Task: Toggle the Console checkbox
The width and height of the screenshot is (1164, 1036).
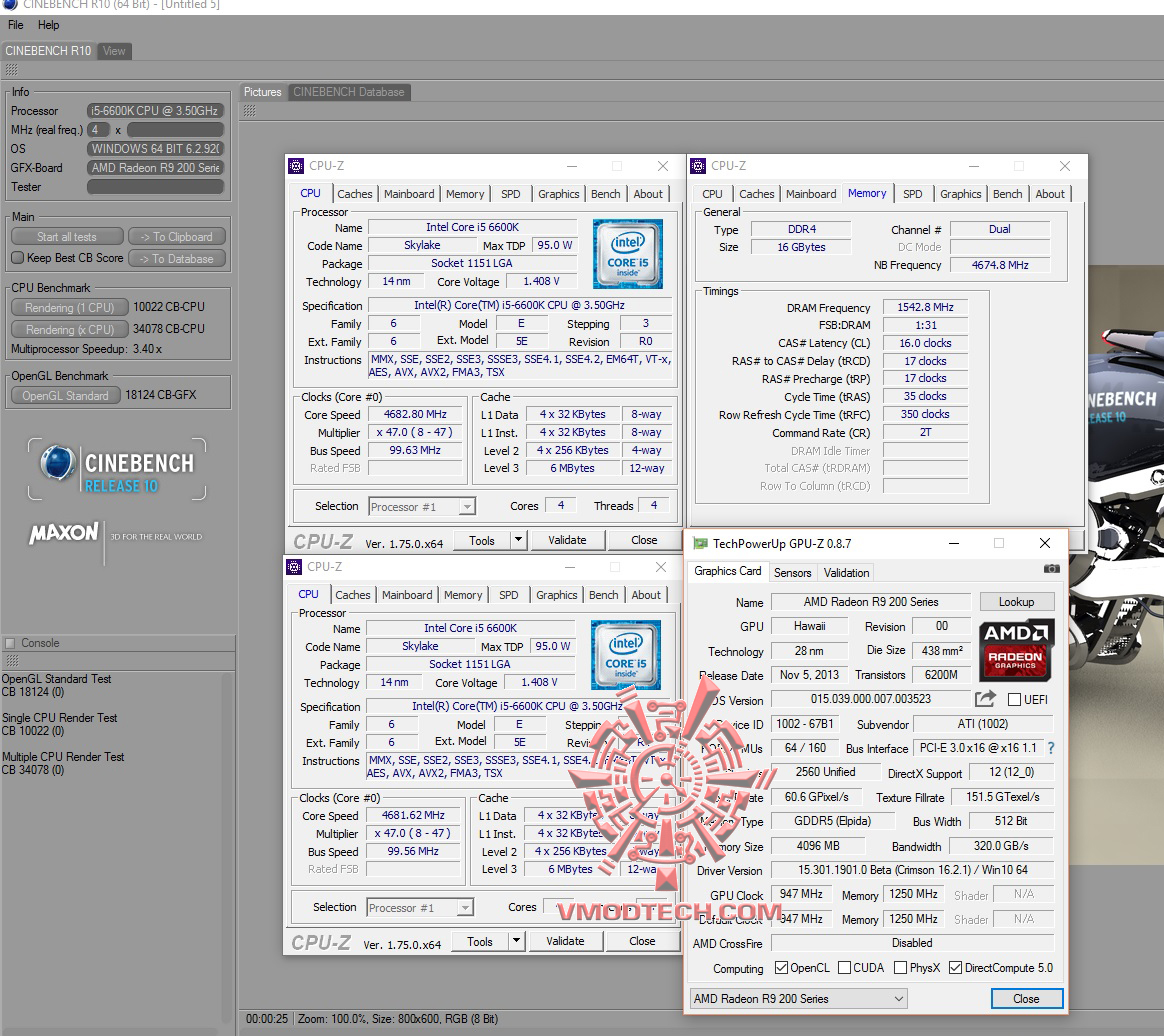Action: 10,643
